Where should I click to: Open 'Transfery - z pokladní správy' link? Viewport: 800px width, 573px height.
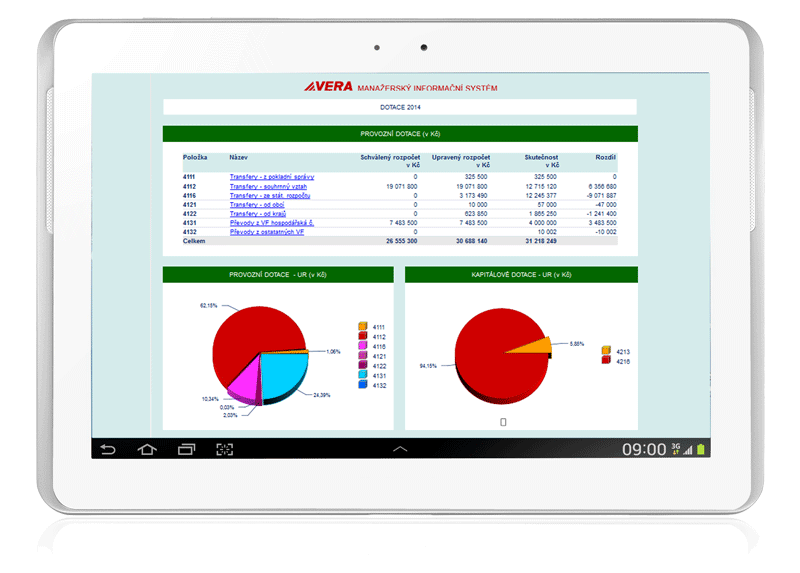tap(267, 177)
